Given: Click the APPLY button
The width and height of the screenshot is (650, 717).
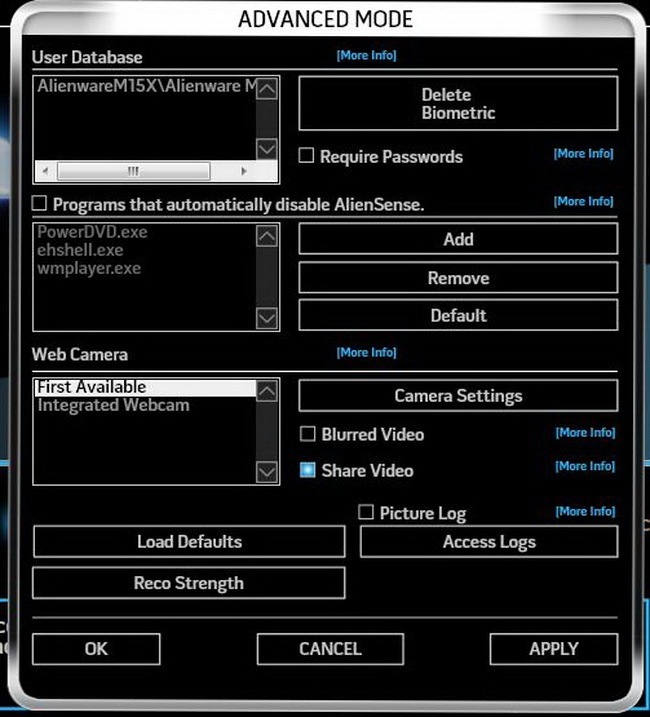Looking at the screenshot, I should tap(553, 649).
